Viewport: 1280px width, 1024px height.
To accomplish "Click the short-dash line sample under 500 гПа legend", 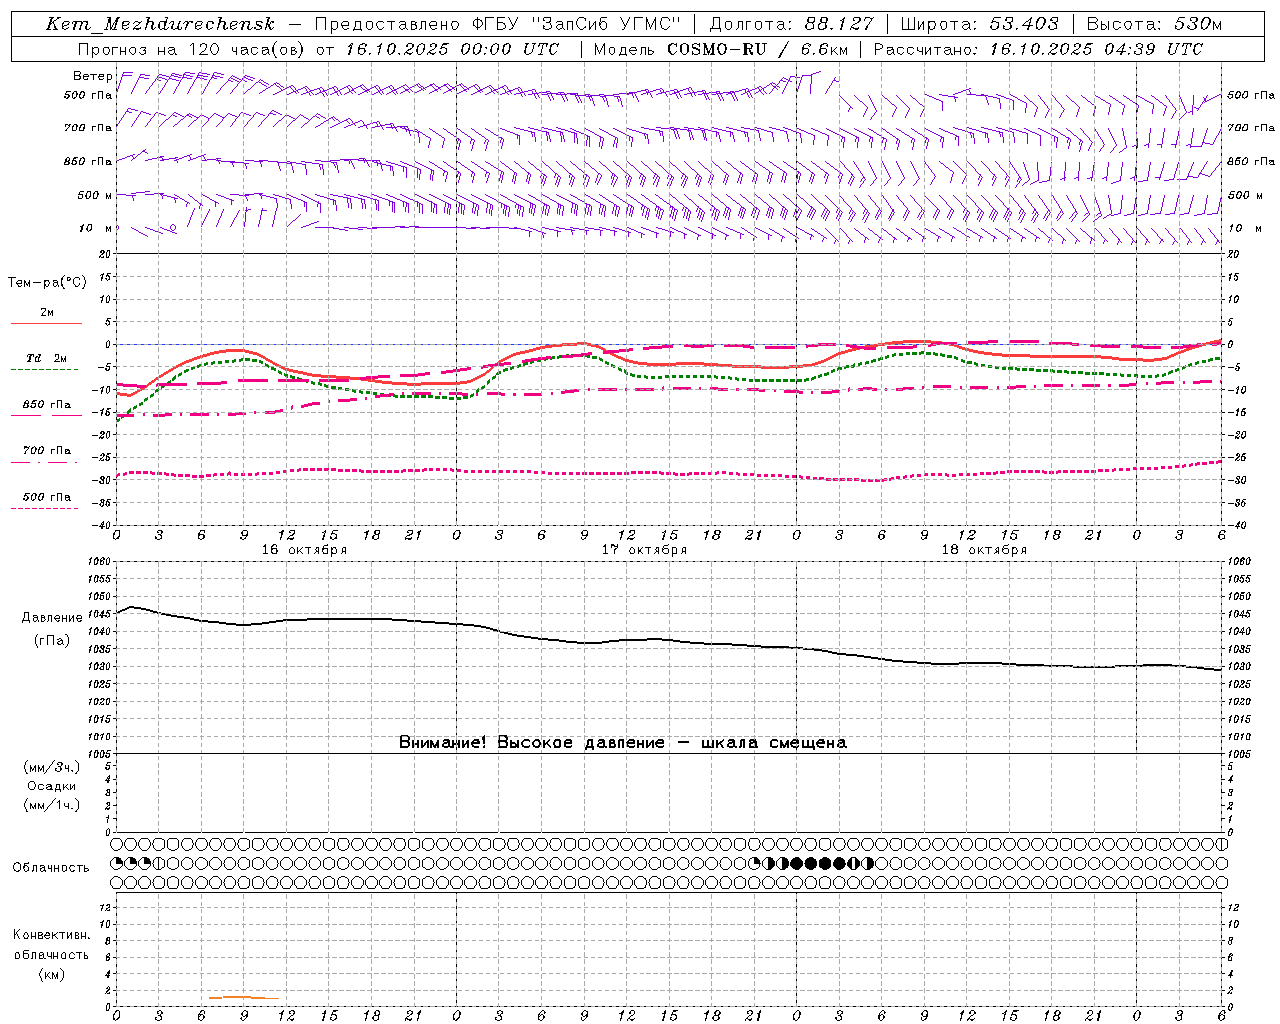I will pos(45,508).
